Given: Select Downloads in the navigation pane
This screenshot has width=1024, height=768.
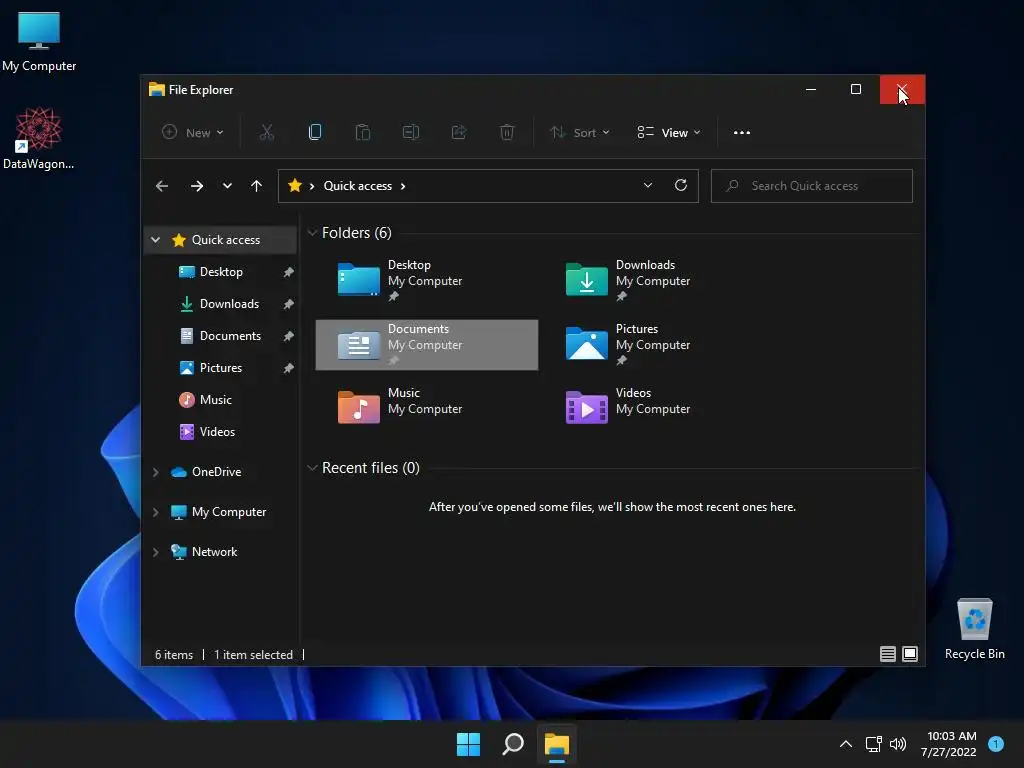Looking at the screenshot, I should (x=229, y=304).
